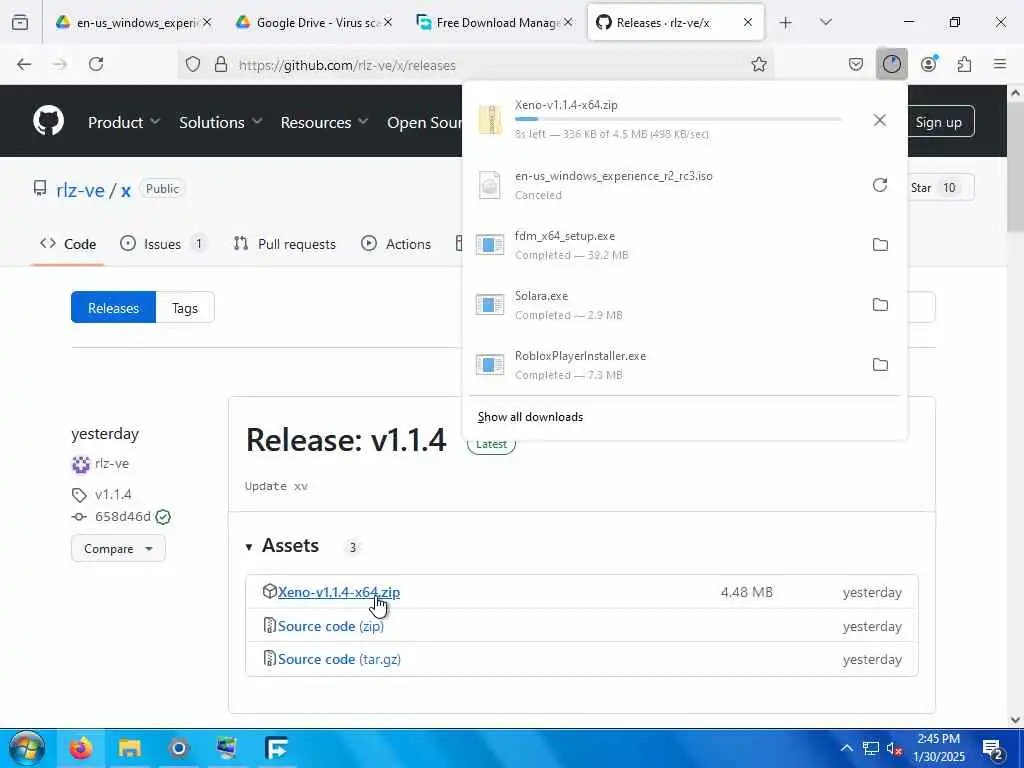Open the Firefox account icon
Image resolution: width=1024 pixels, height=768 pixels.
tap(929, 64)
